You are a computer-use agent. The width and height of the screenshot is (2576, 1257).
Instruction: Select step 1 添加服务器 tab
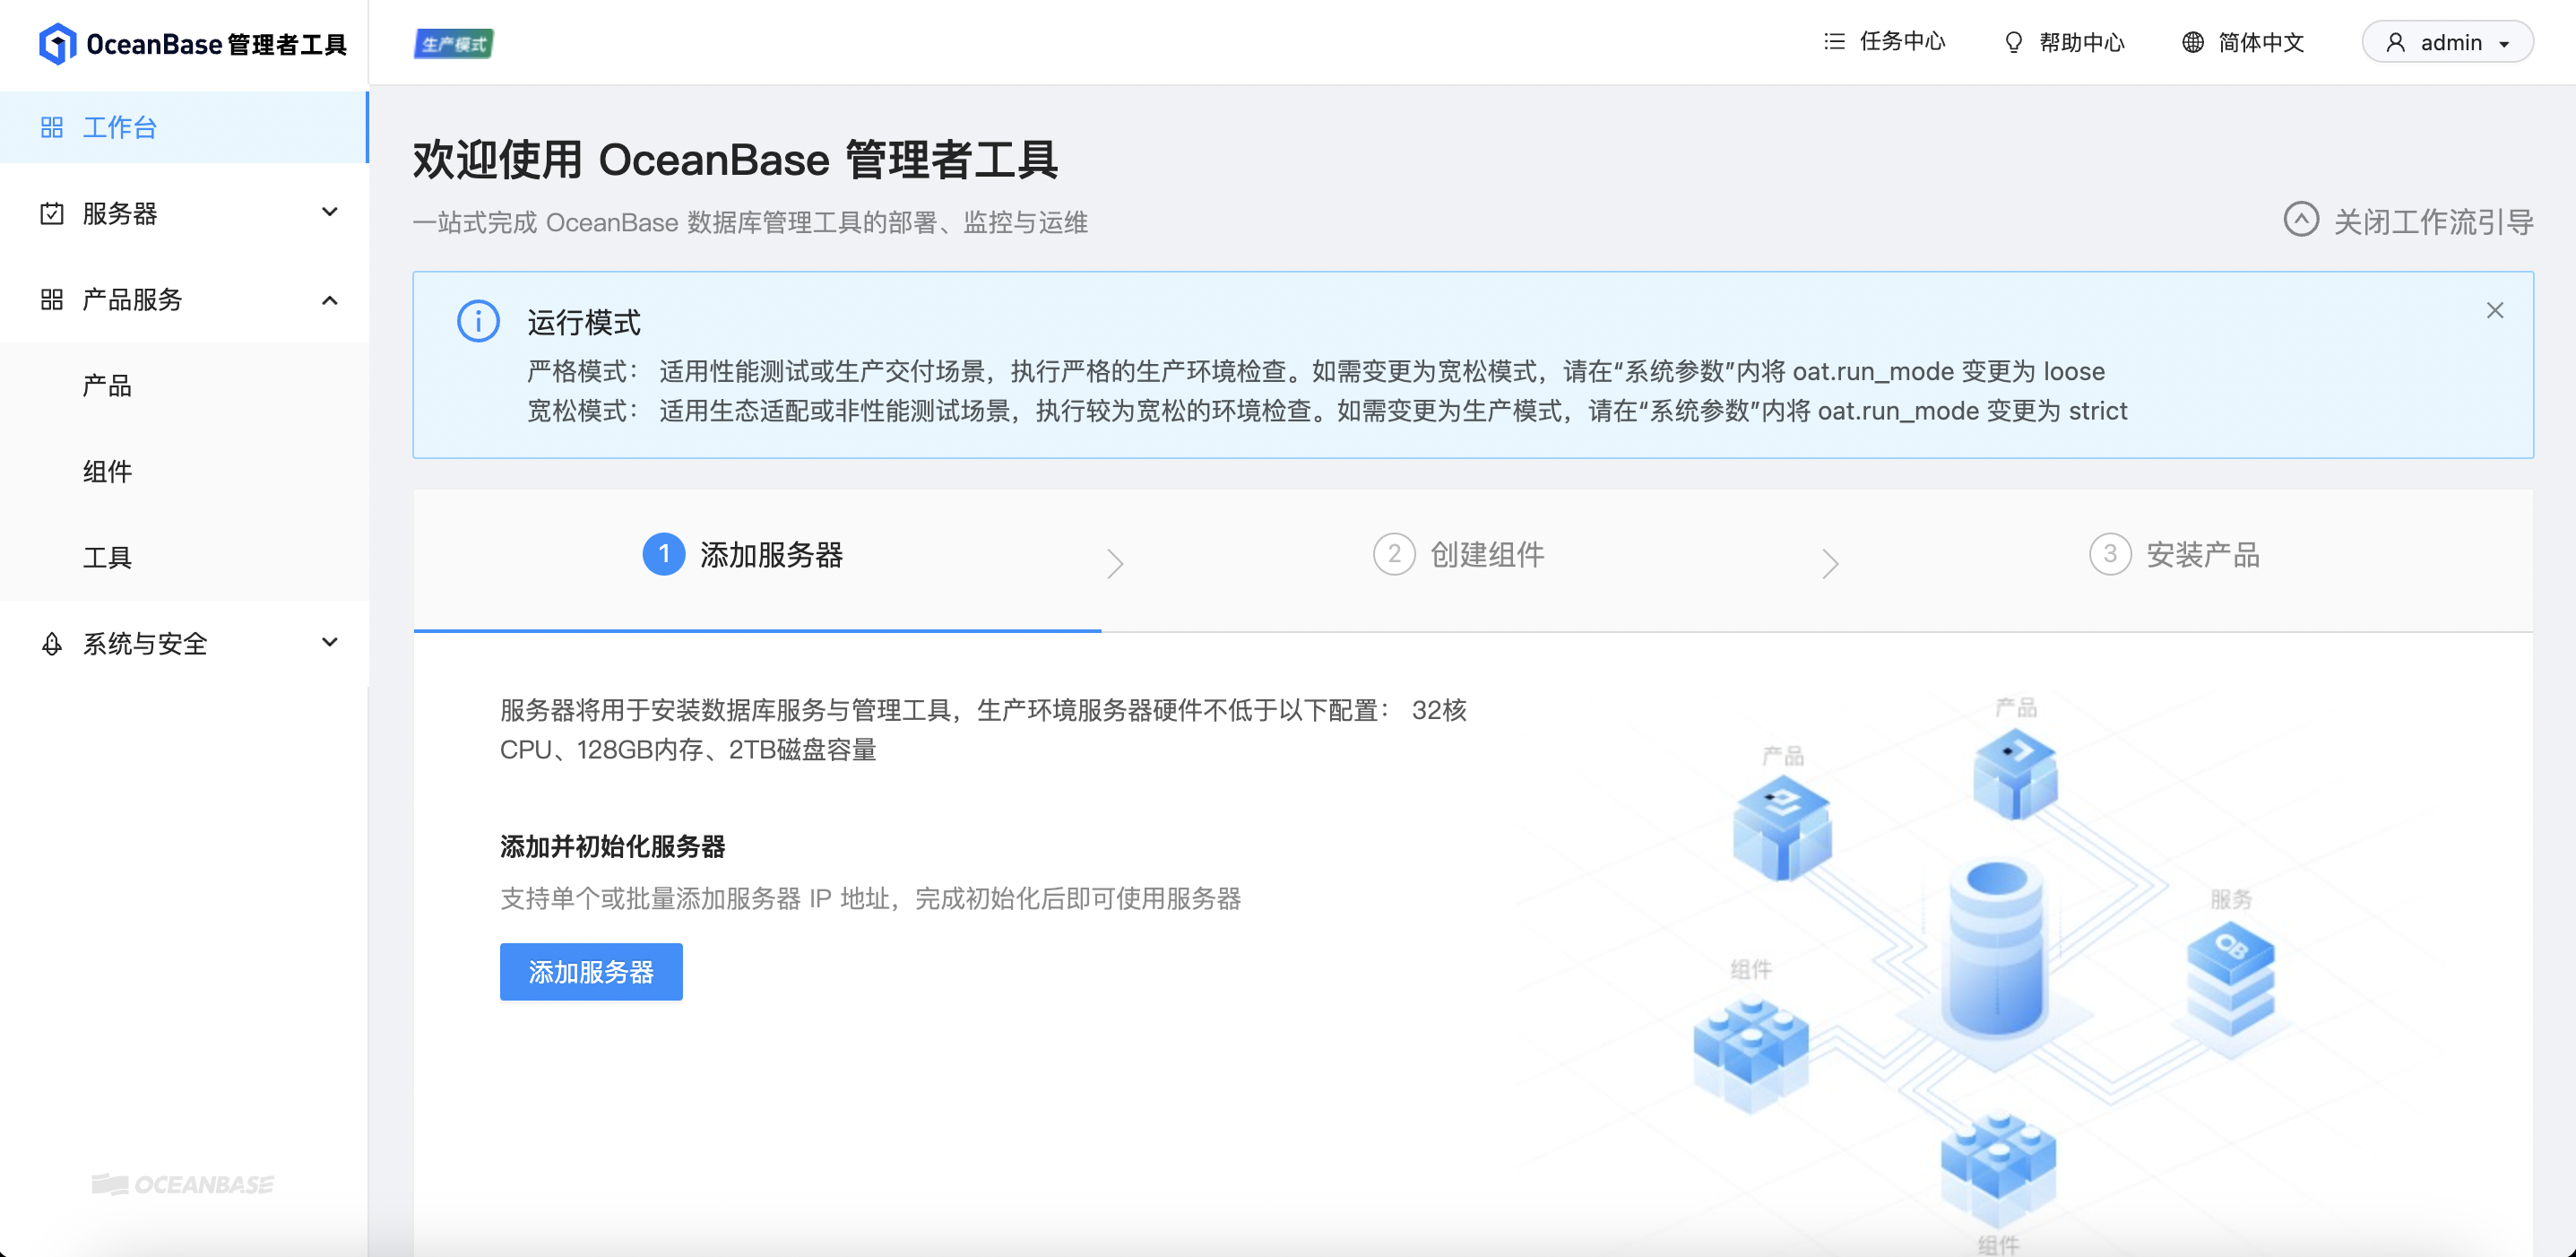(744, 554)
